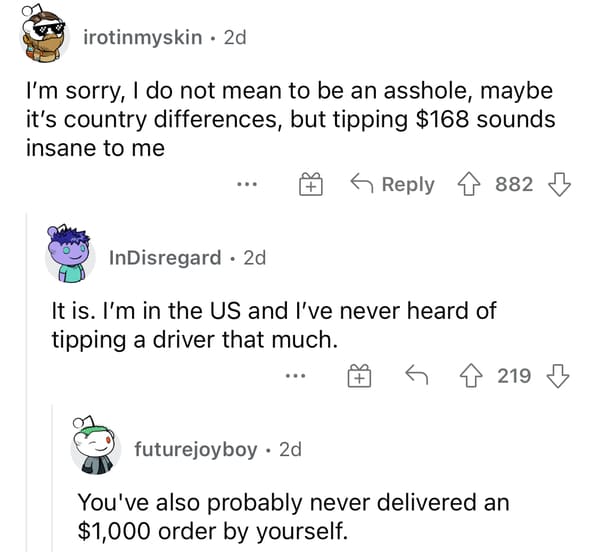Open more options for InDisregard's comment
This screenshot has height=552, width=599.
[296, 376]
